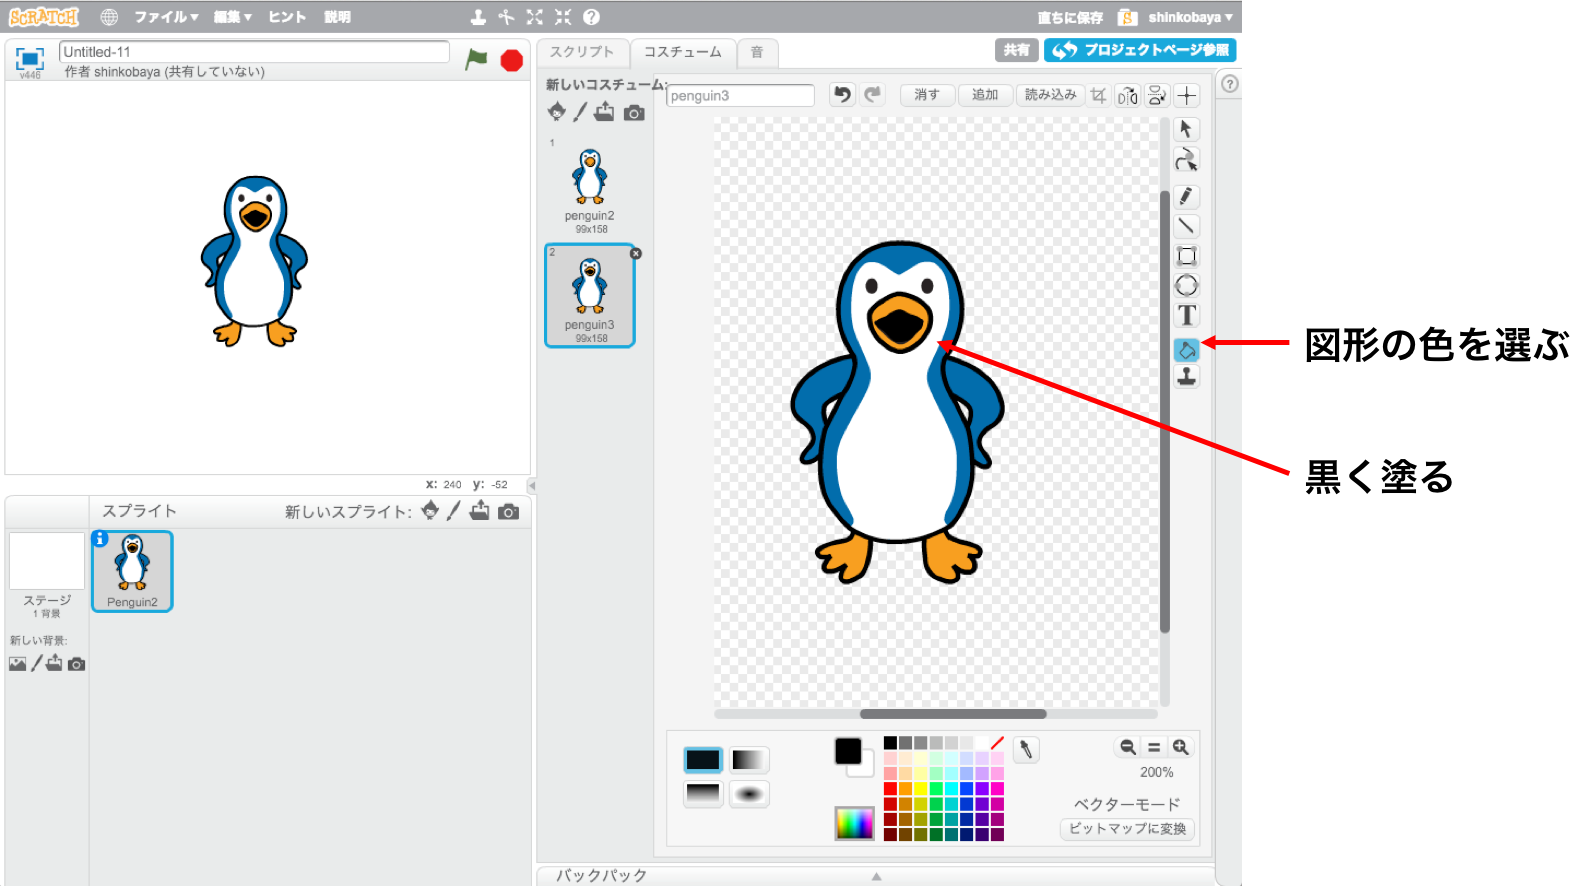Select solid fill mode

pos(703,760)
